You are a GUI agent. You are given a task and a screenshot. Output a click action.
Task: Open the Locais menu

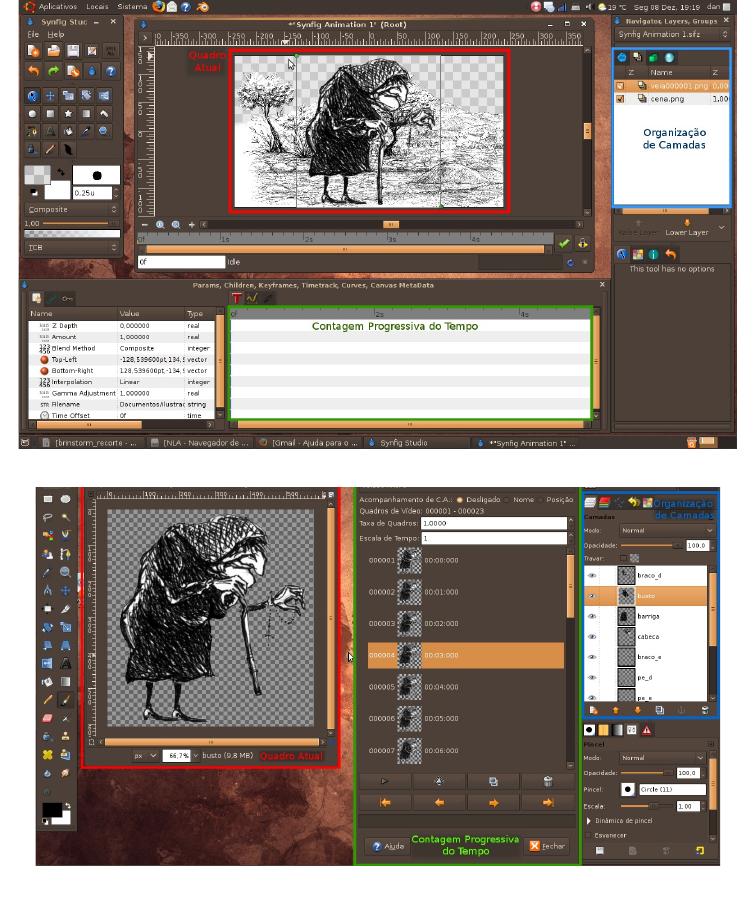tap(97, 6)
